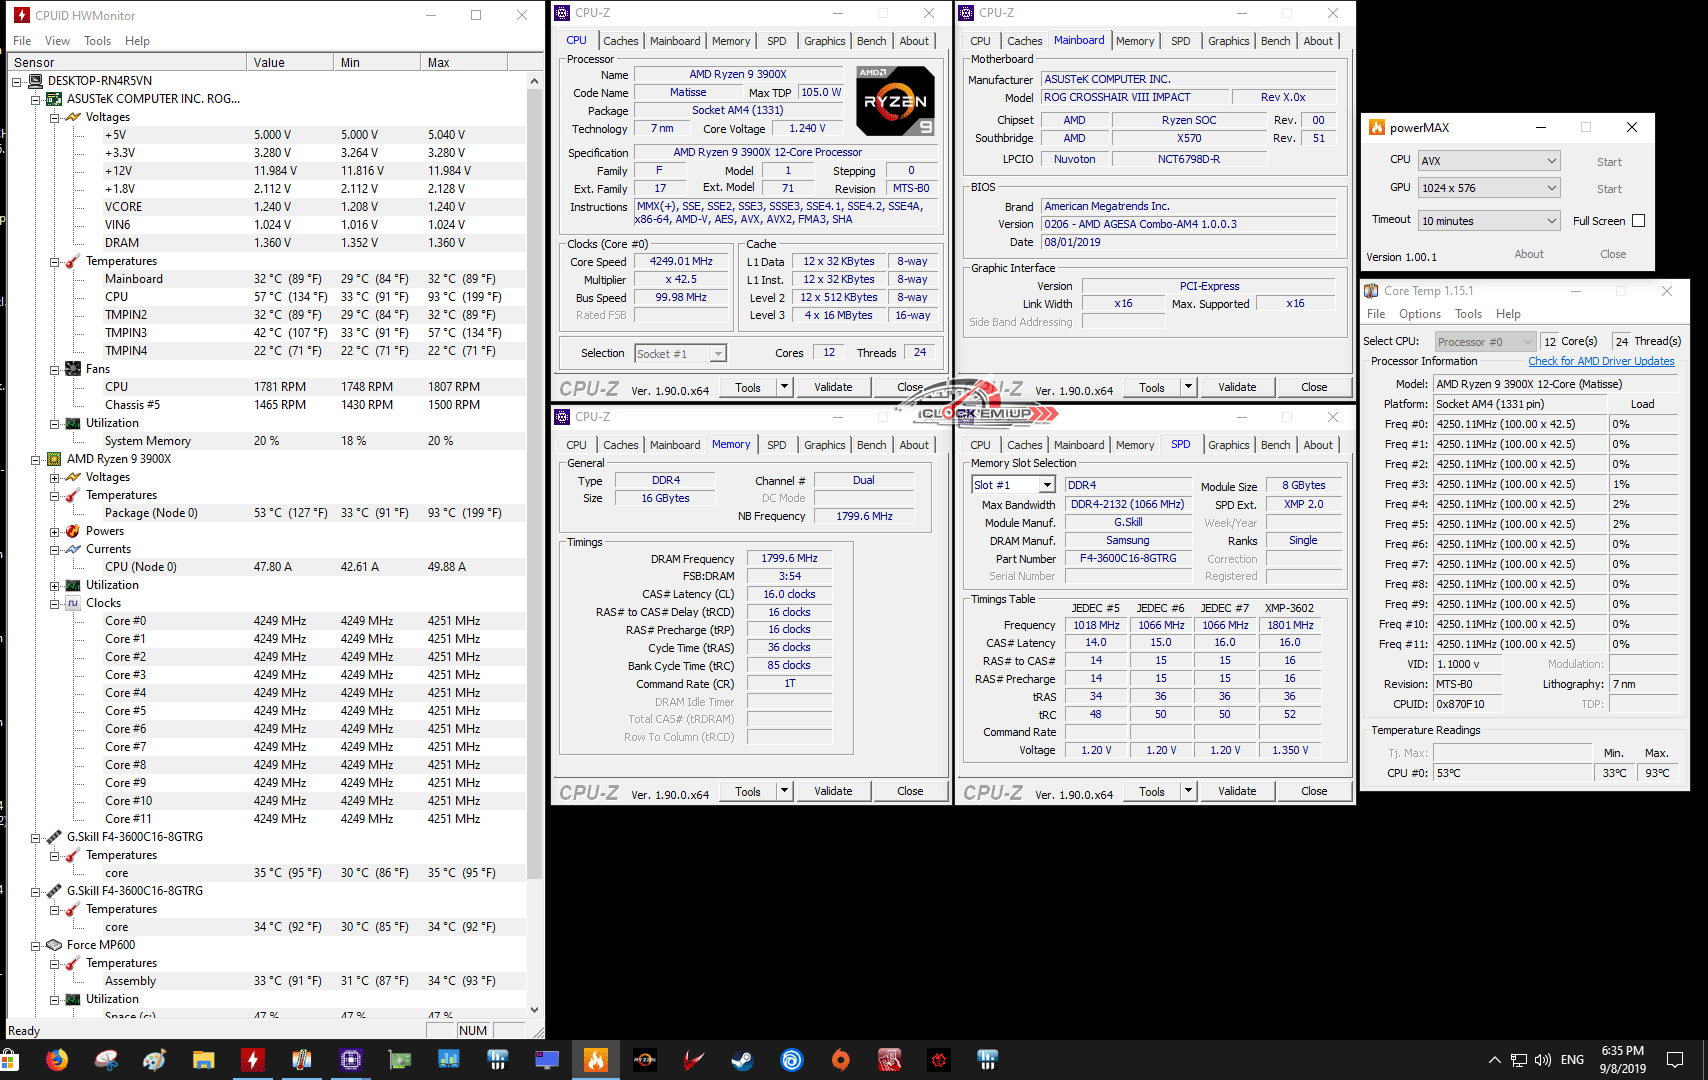Click the File Explorer taskbar icon
The width and height of the screenshot is (1708, 1080).
tap(204, 1060)
